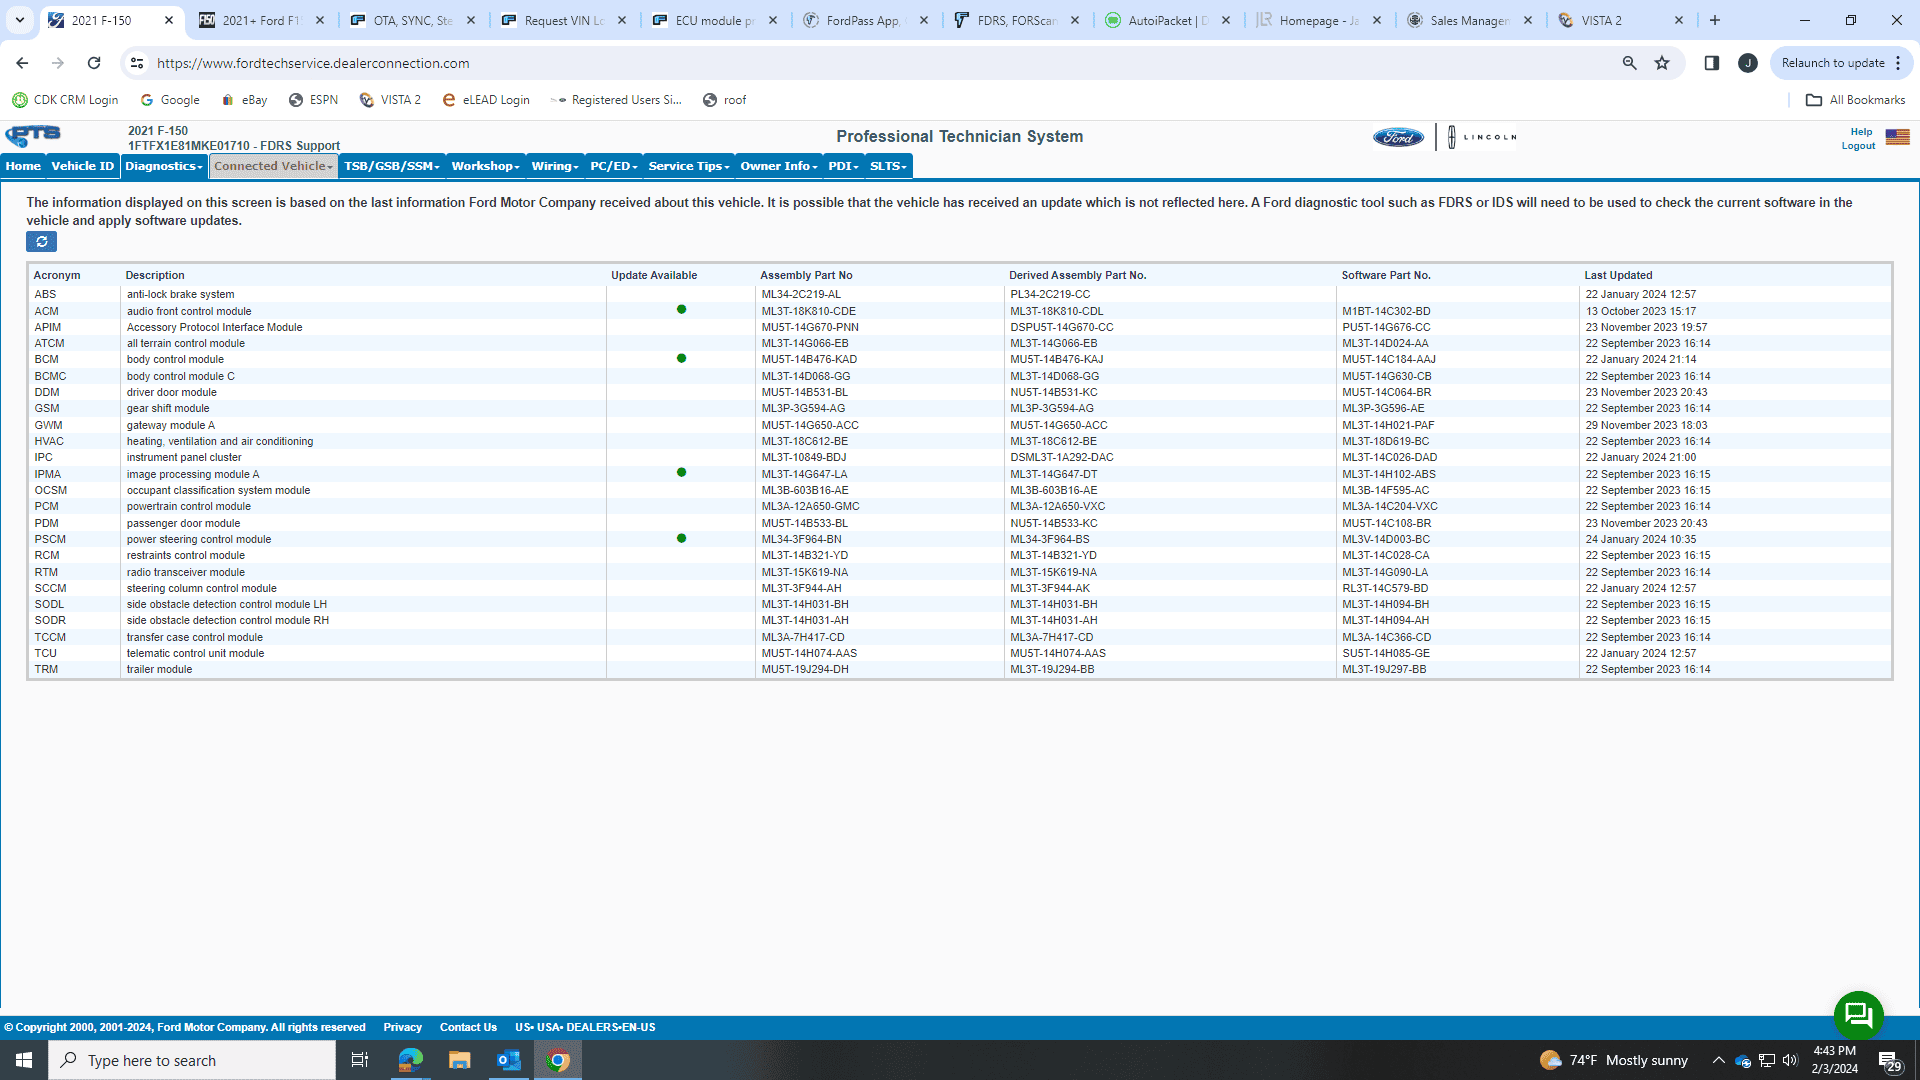Click the address bar zoom icon
Viewport: 1920px width, 1080px height.
pyautogui.click(x=1629, y=62)
